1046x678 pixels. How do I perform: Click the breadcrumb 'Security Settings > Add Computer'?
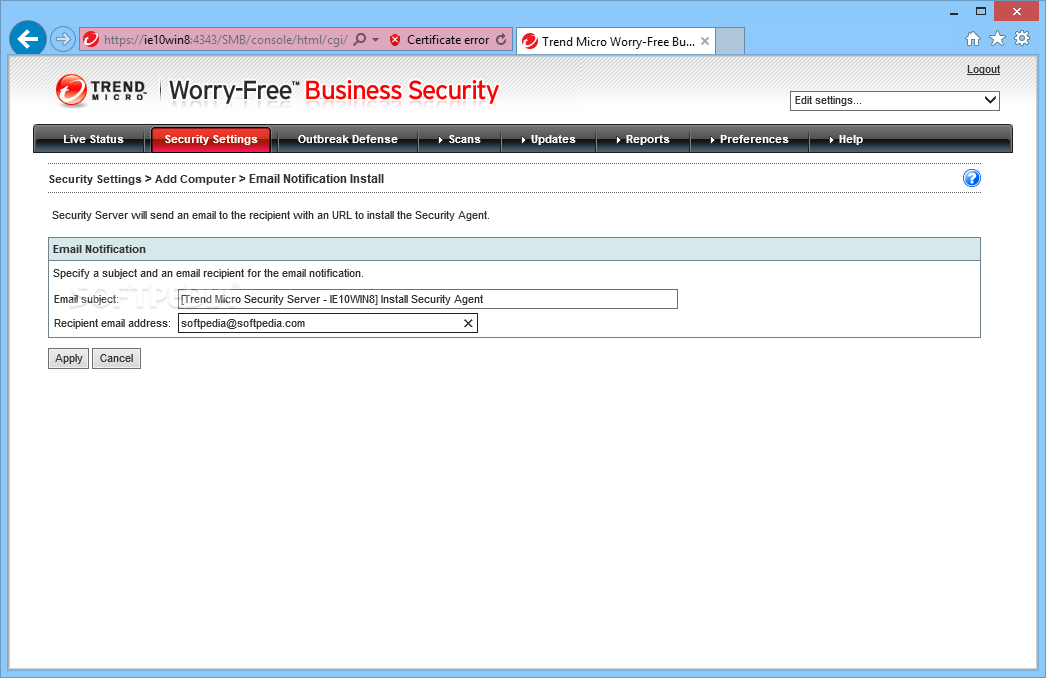point(142,179)
